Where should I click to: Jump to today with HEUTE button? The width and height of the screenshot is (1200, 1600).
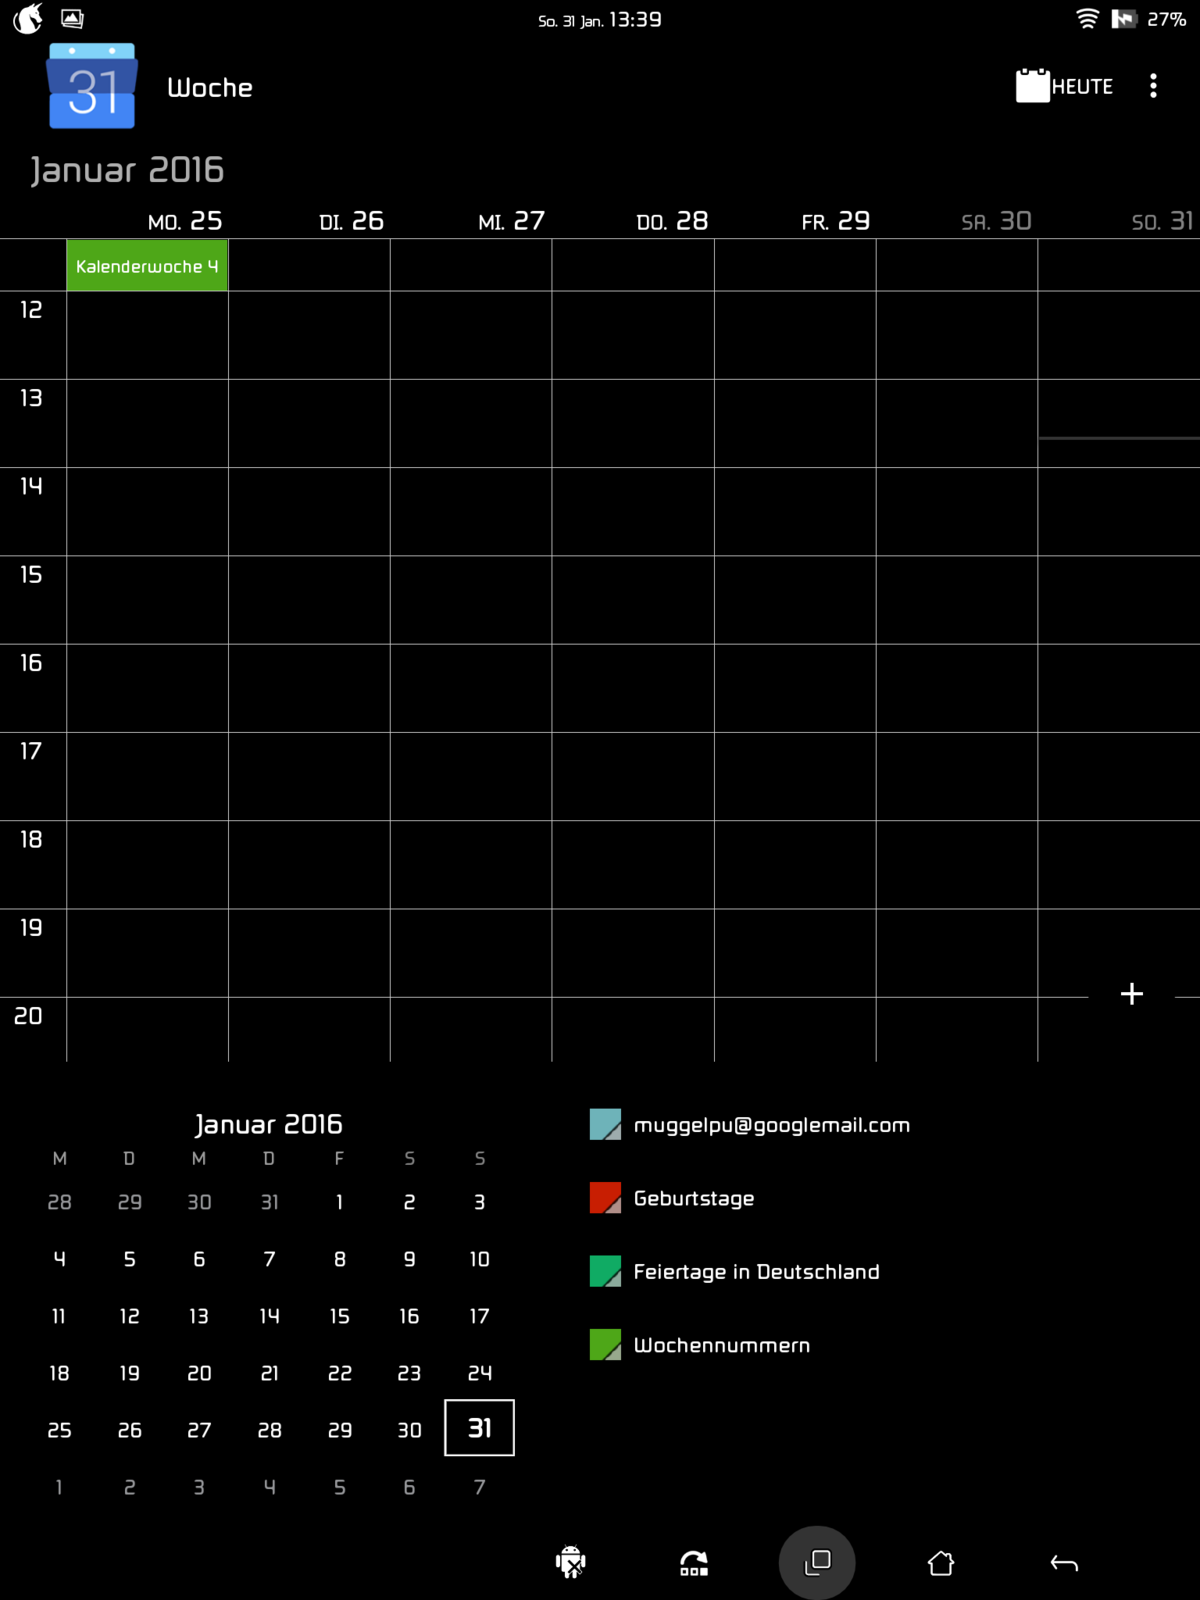(1065, 87)
